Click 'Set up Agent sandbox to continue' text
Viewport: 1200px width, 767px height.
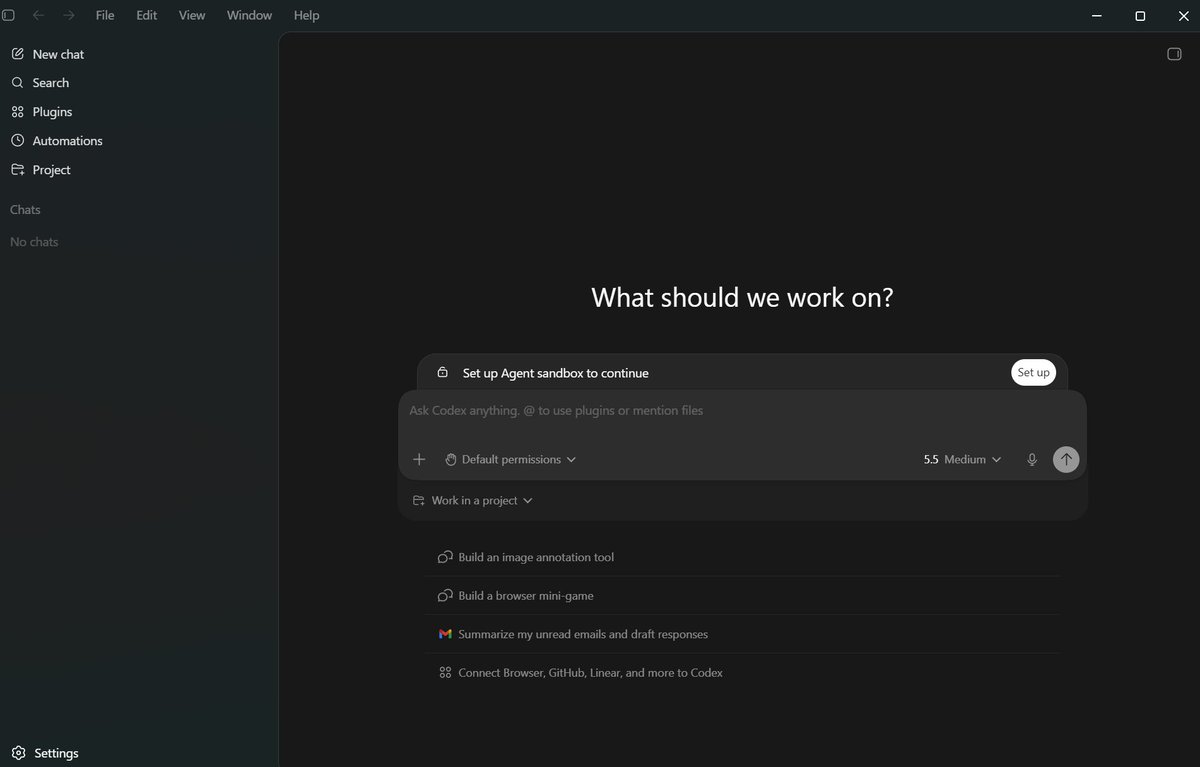pos(556,373)
